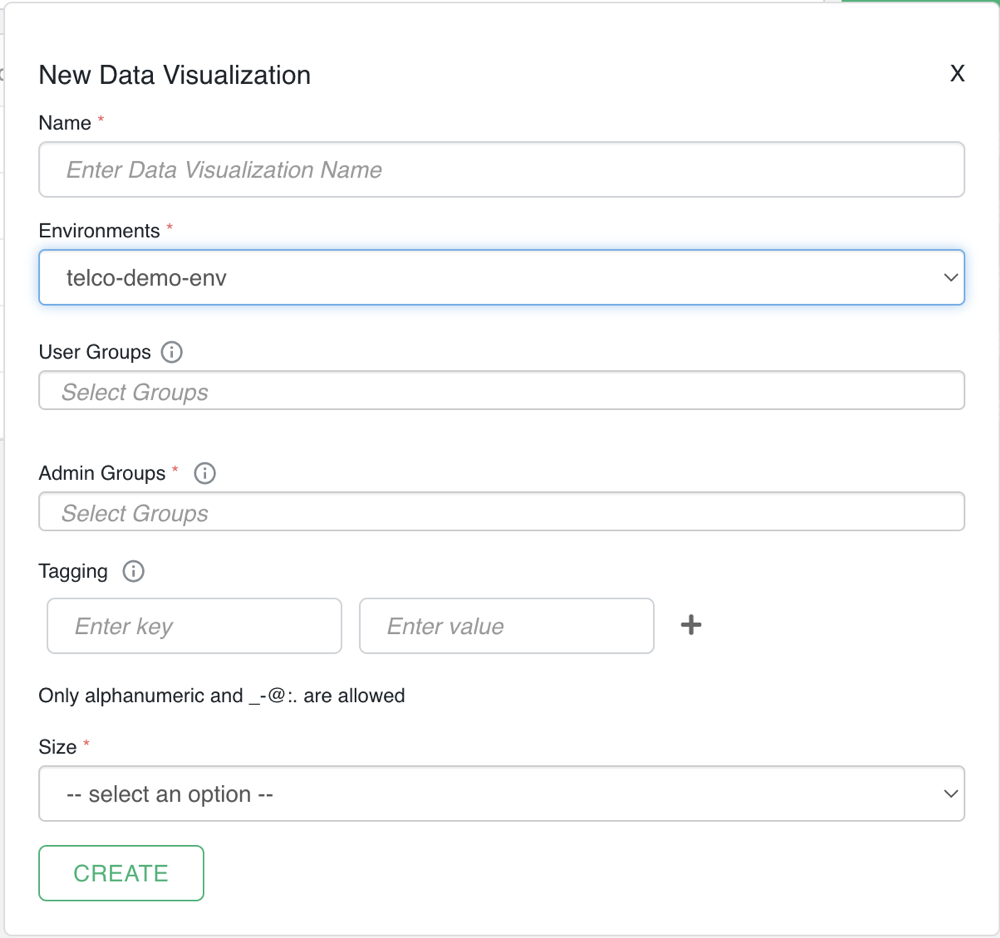
Task: Click the Name field label
Action: [x=65, y=123]
